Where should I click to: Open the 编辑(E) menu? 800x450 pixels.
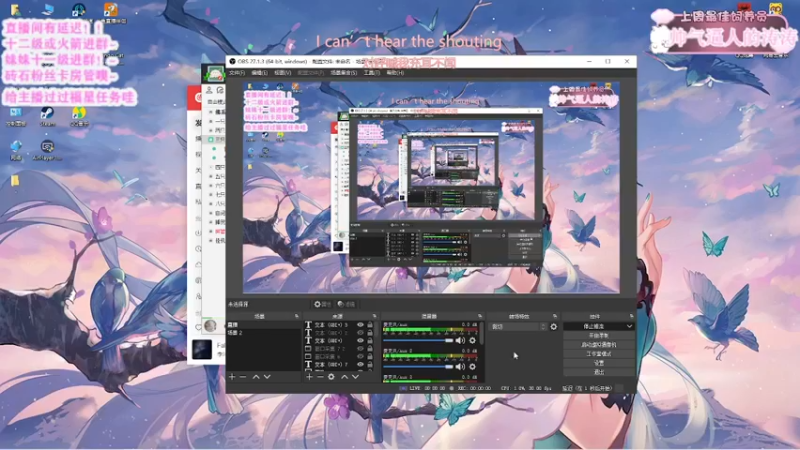point(259,73)
